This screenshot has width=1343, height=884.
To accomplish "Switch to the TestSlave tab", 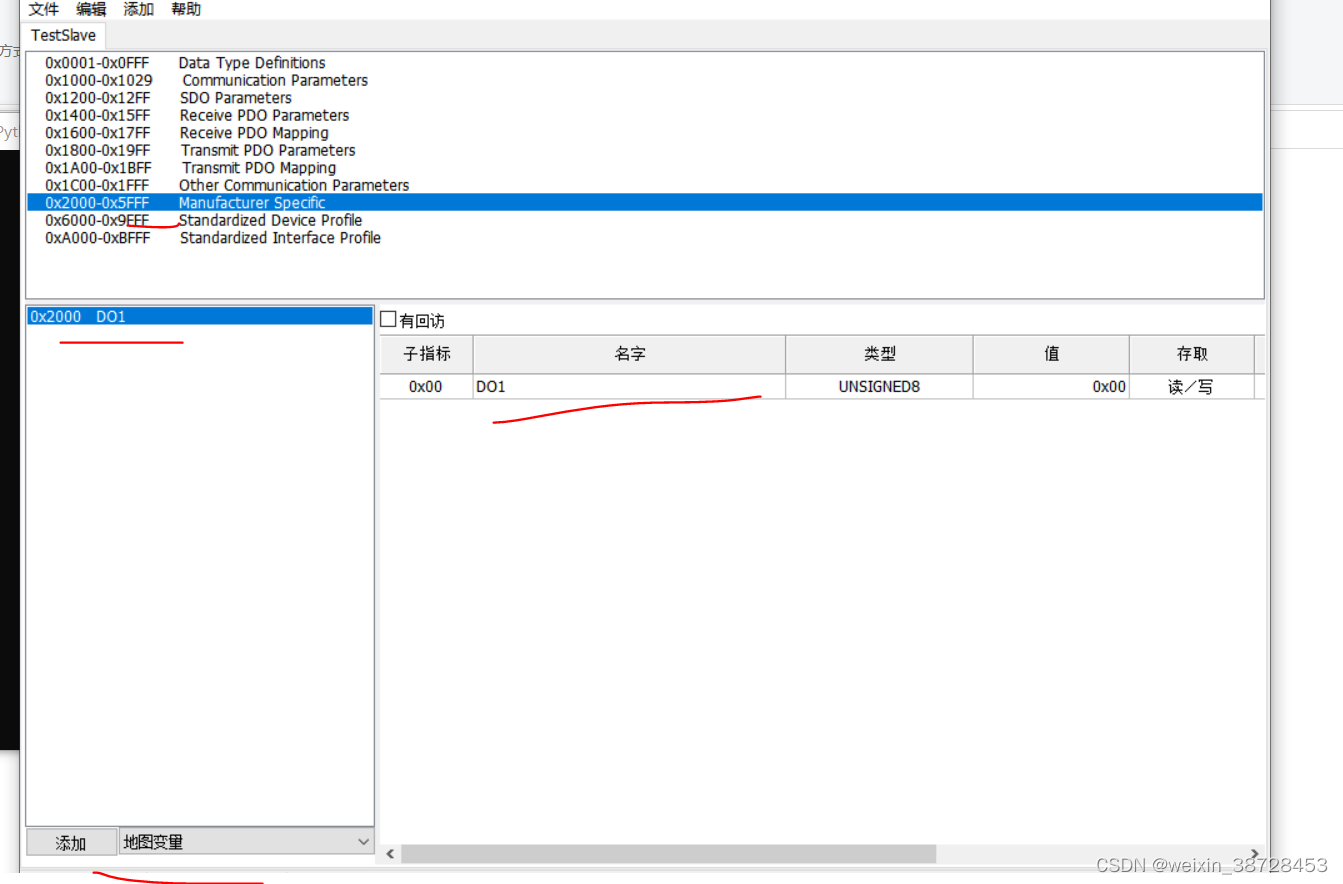I will [63, 35].
